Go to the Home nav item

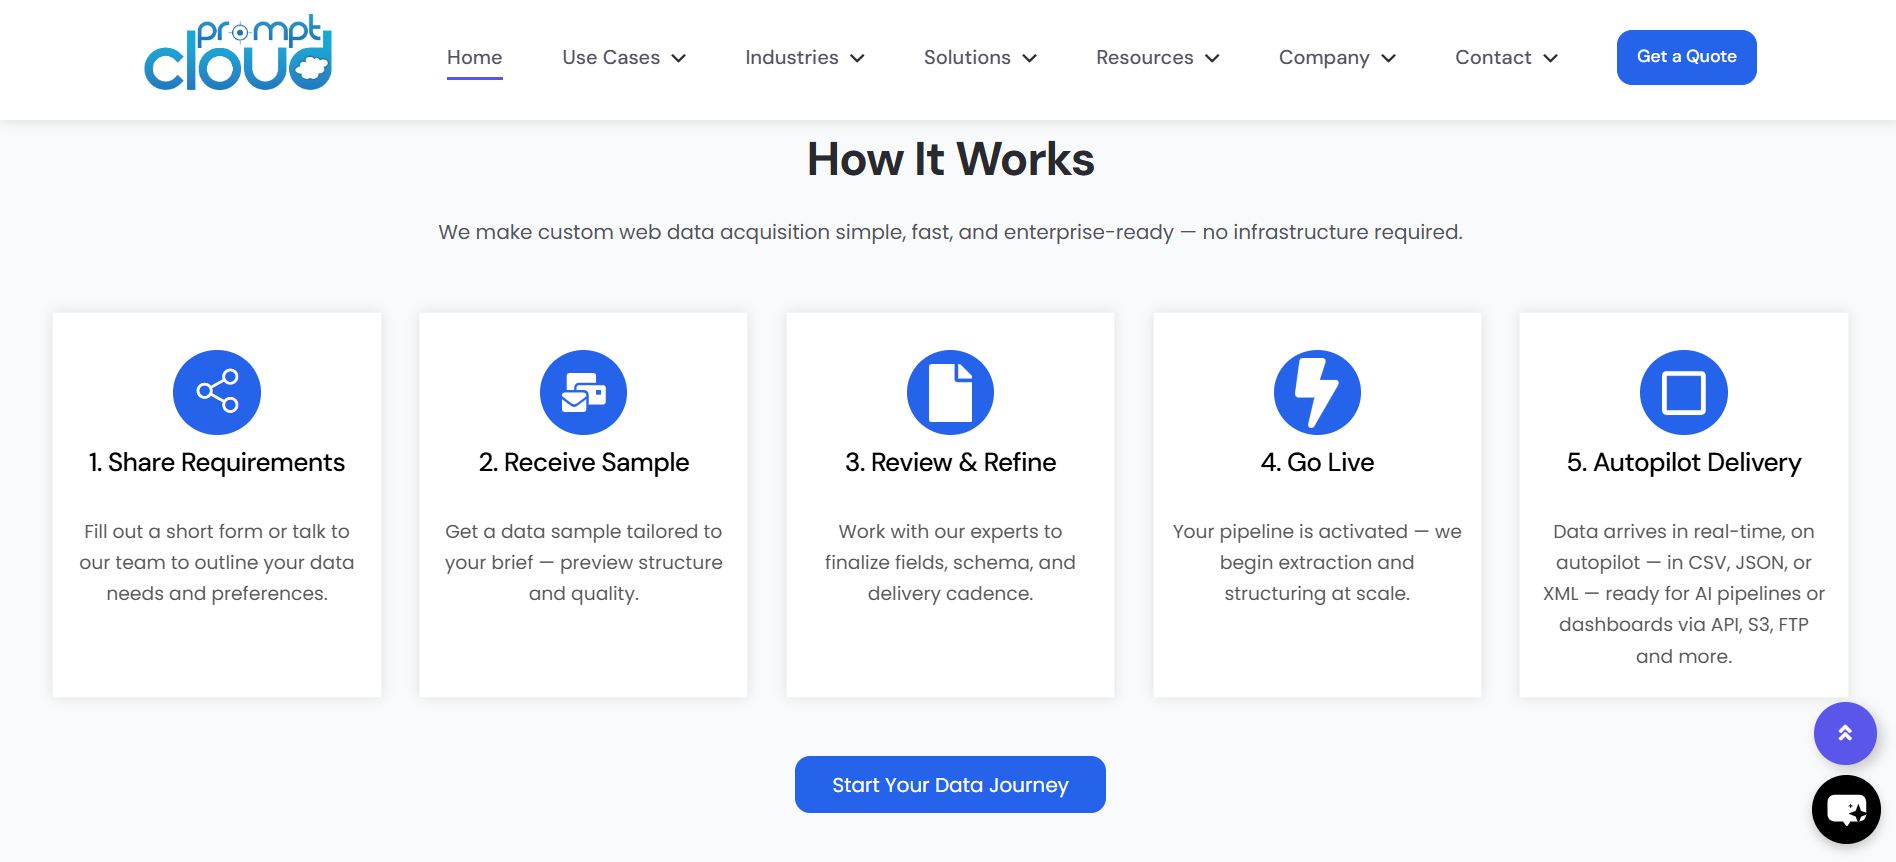tap(475, 58)
